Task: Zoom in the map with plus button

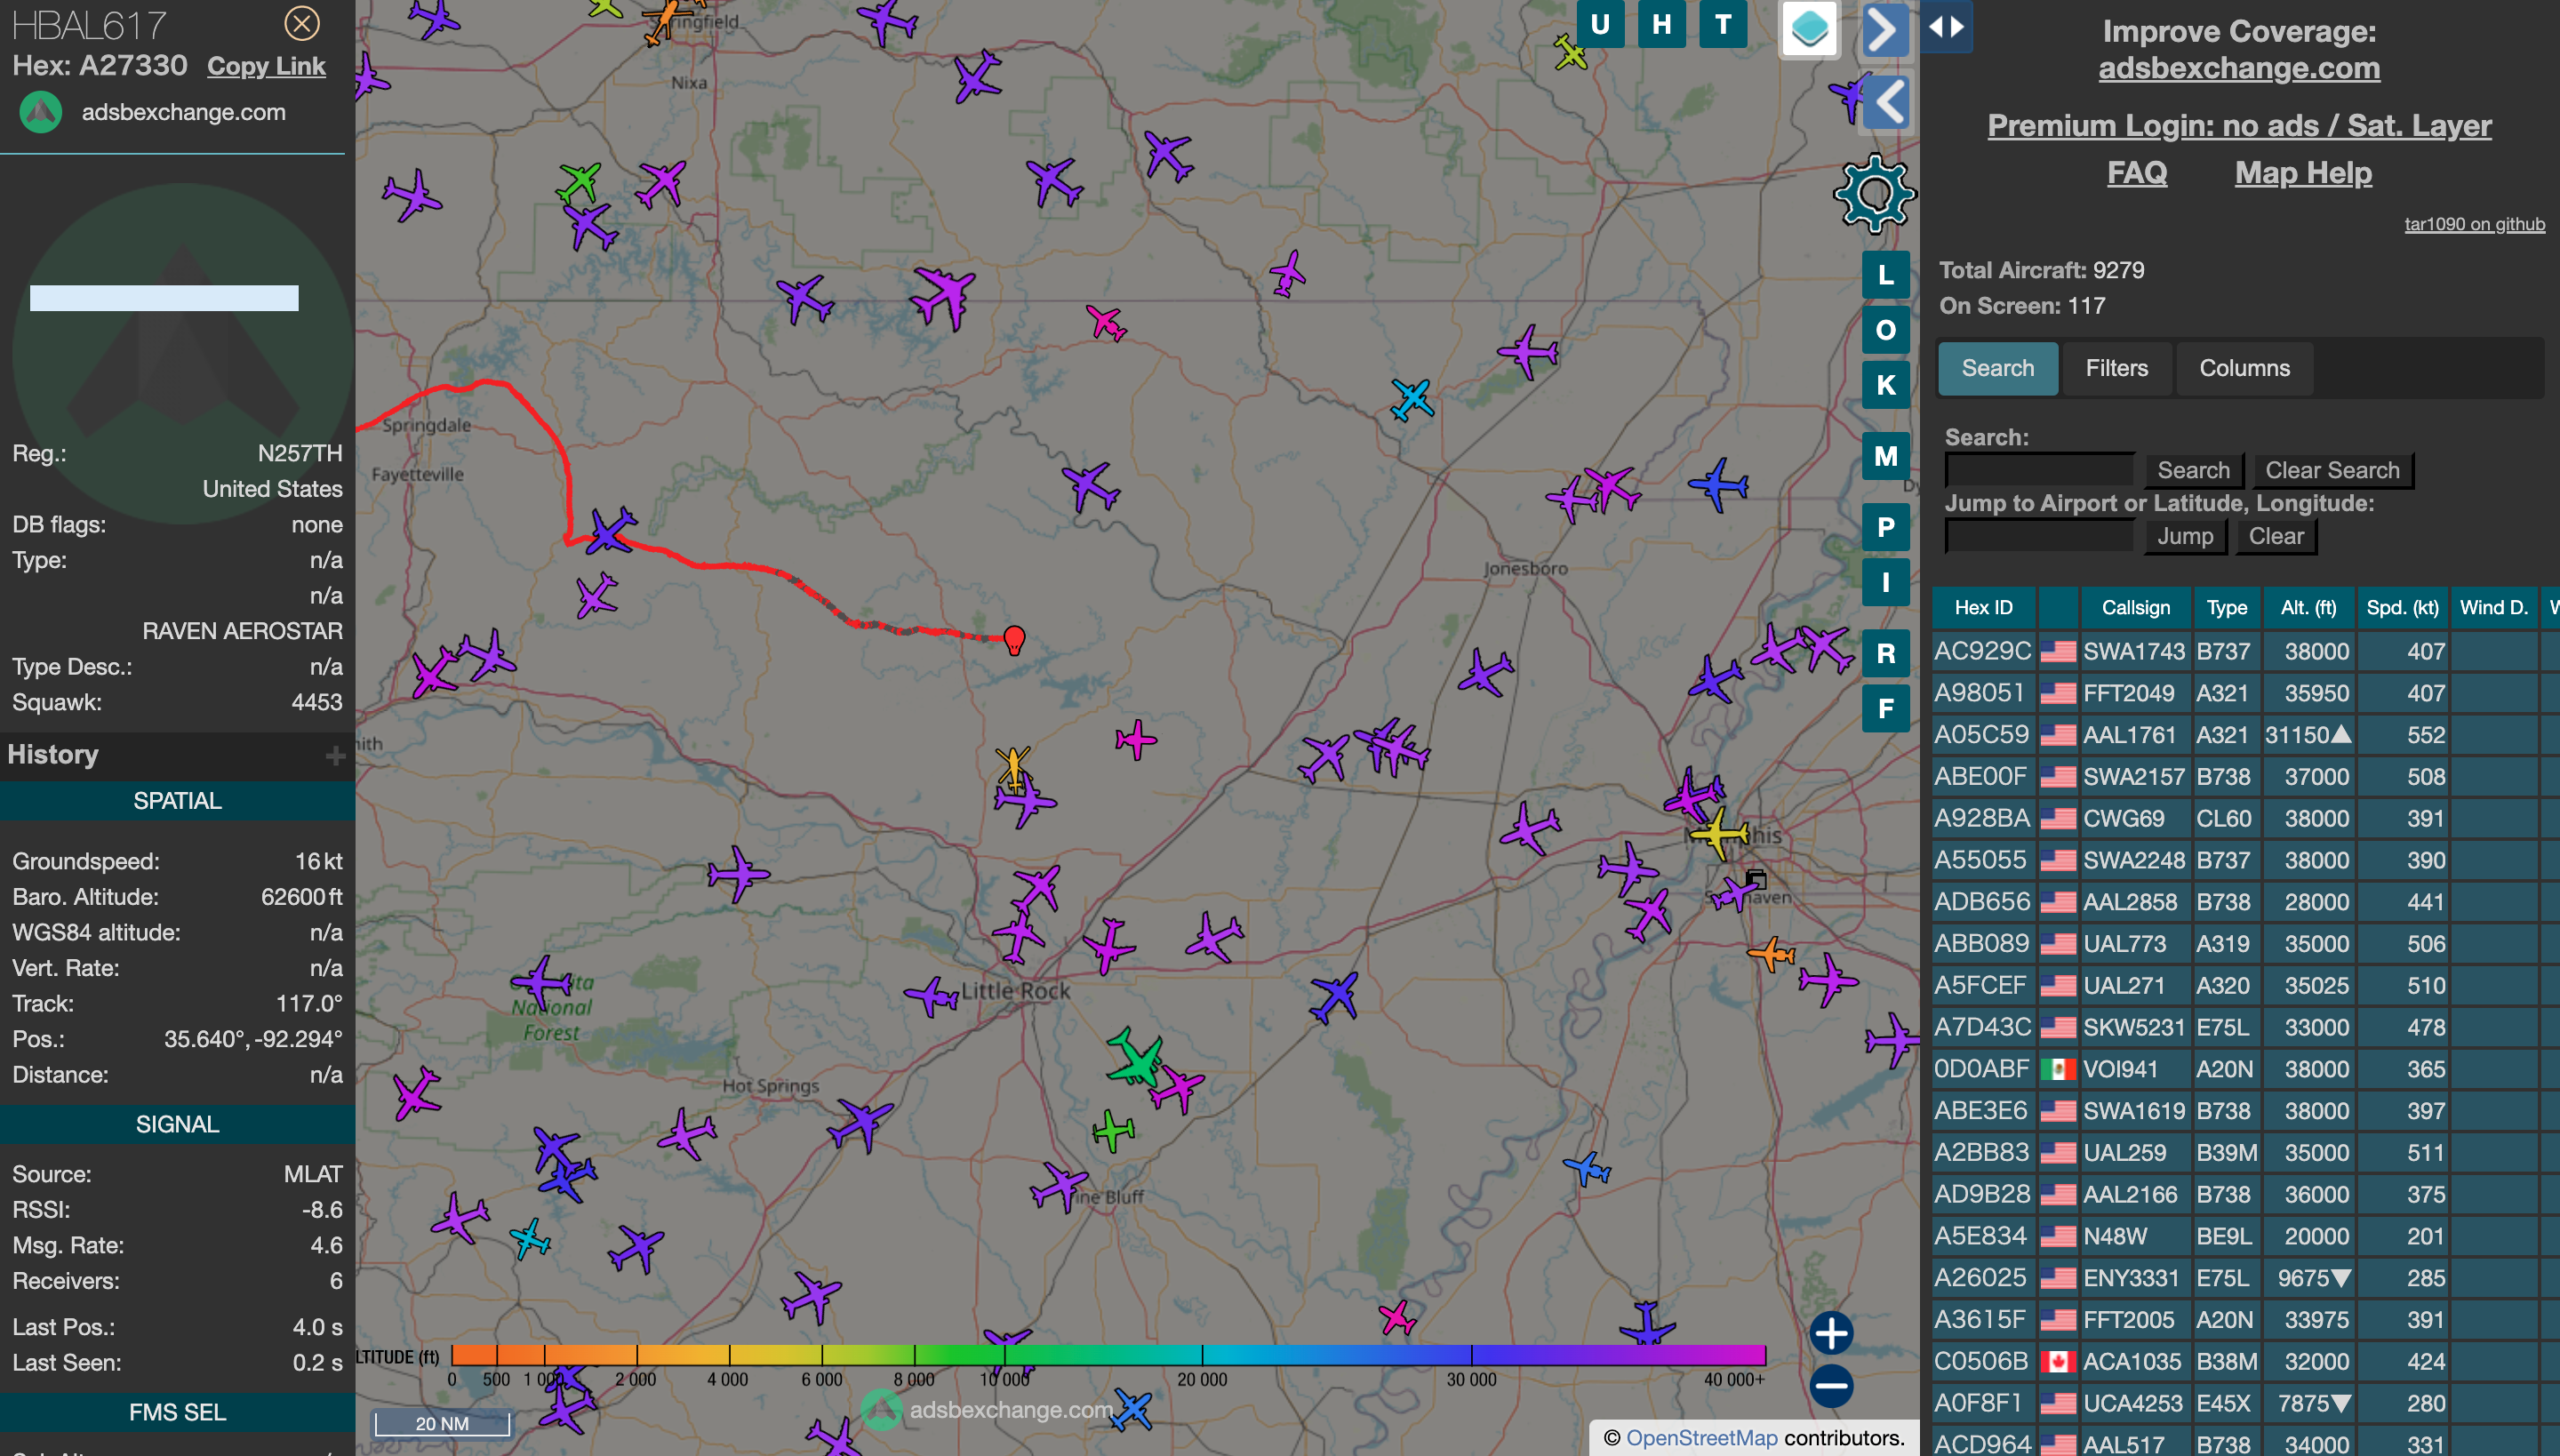Action: tap(1831, 1333)
